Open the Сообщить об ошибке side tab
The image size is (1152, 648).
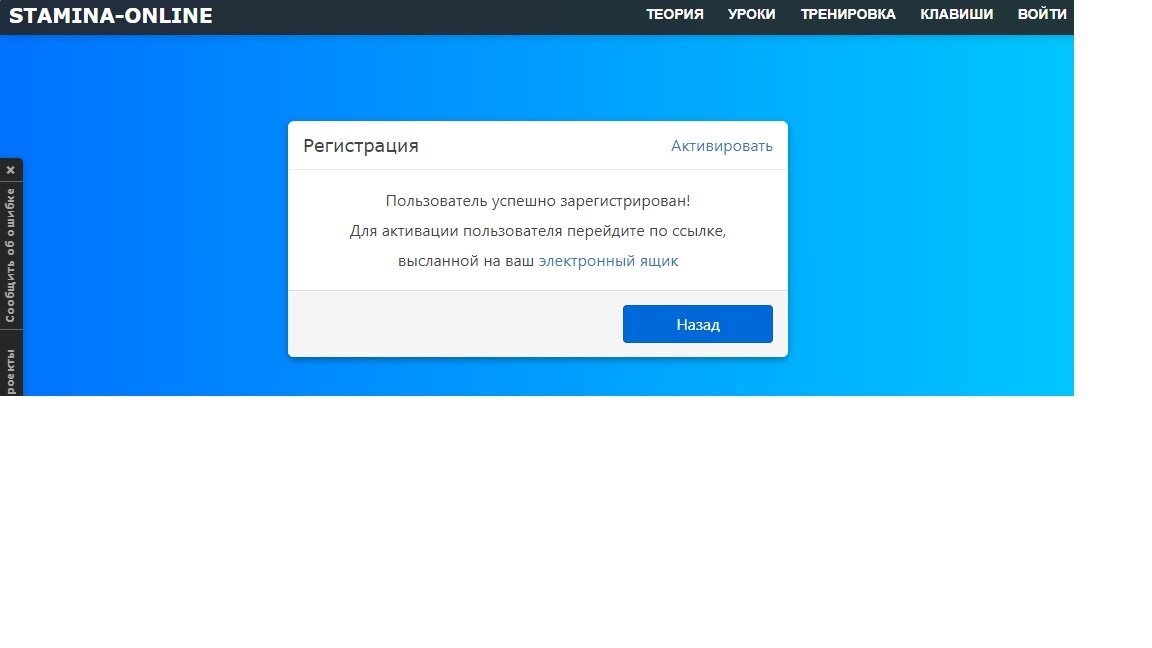tap(10, 255)
